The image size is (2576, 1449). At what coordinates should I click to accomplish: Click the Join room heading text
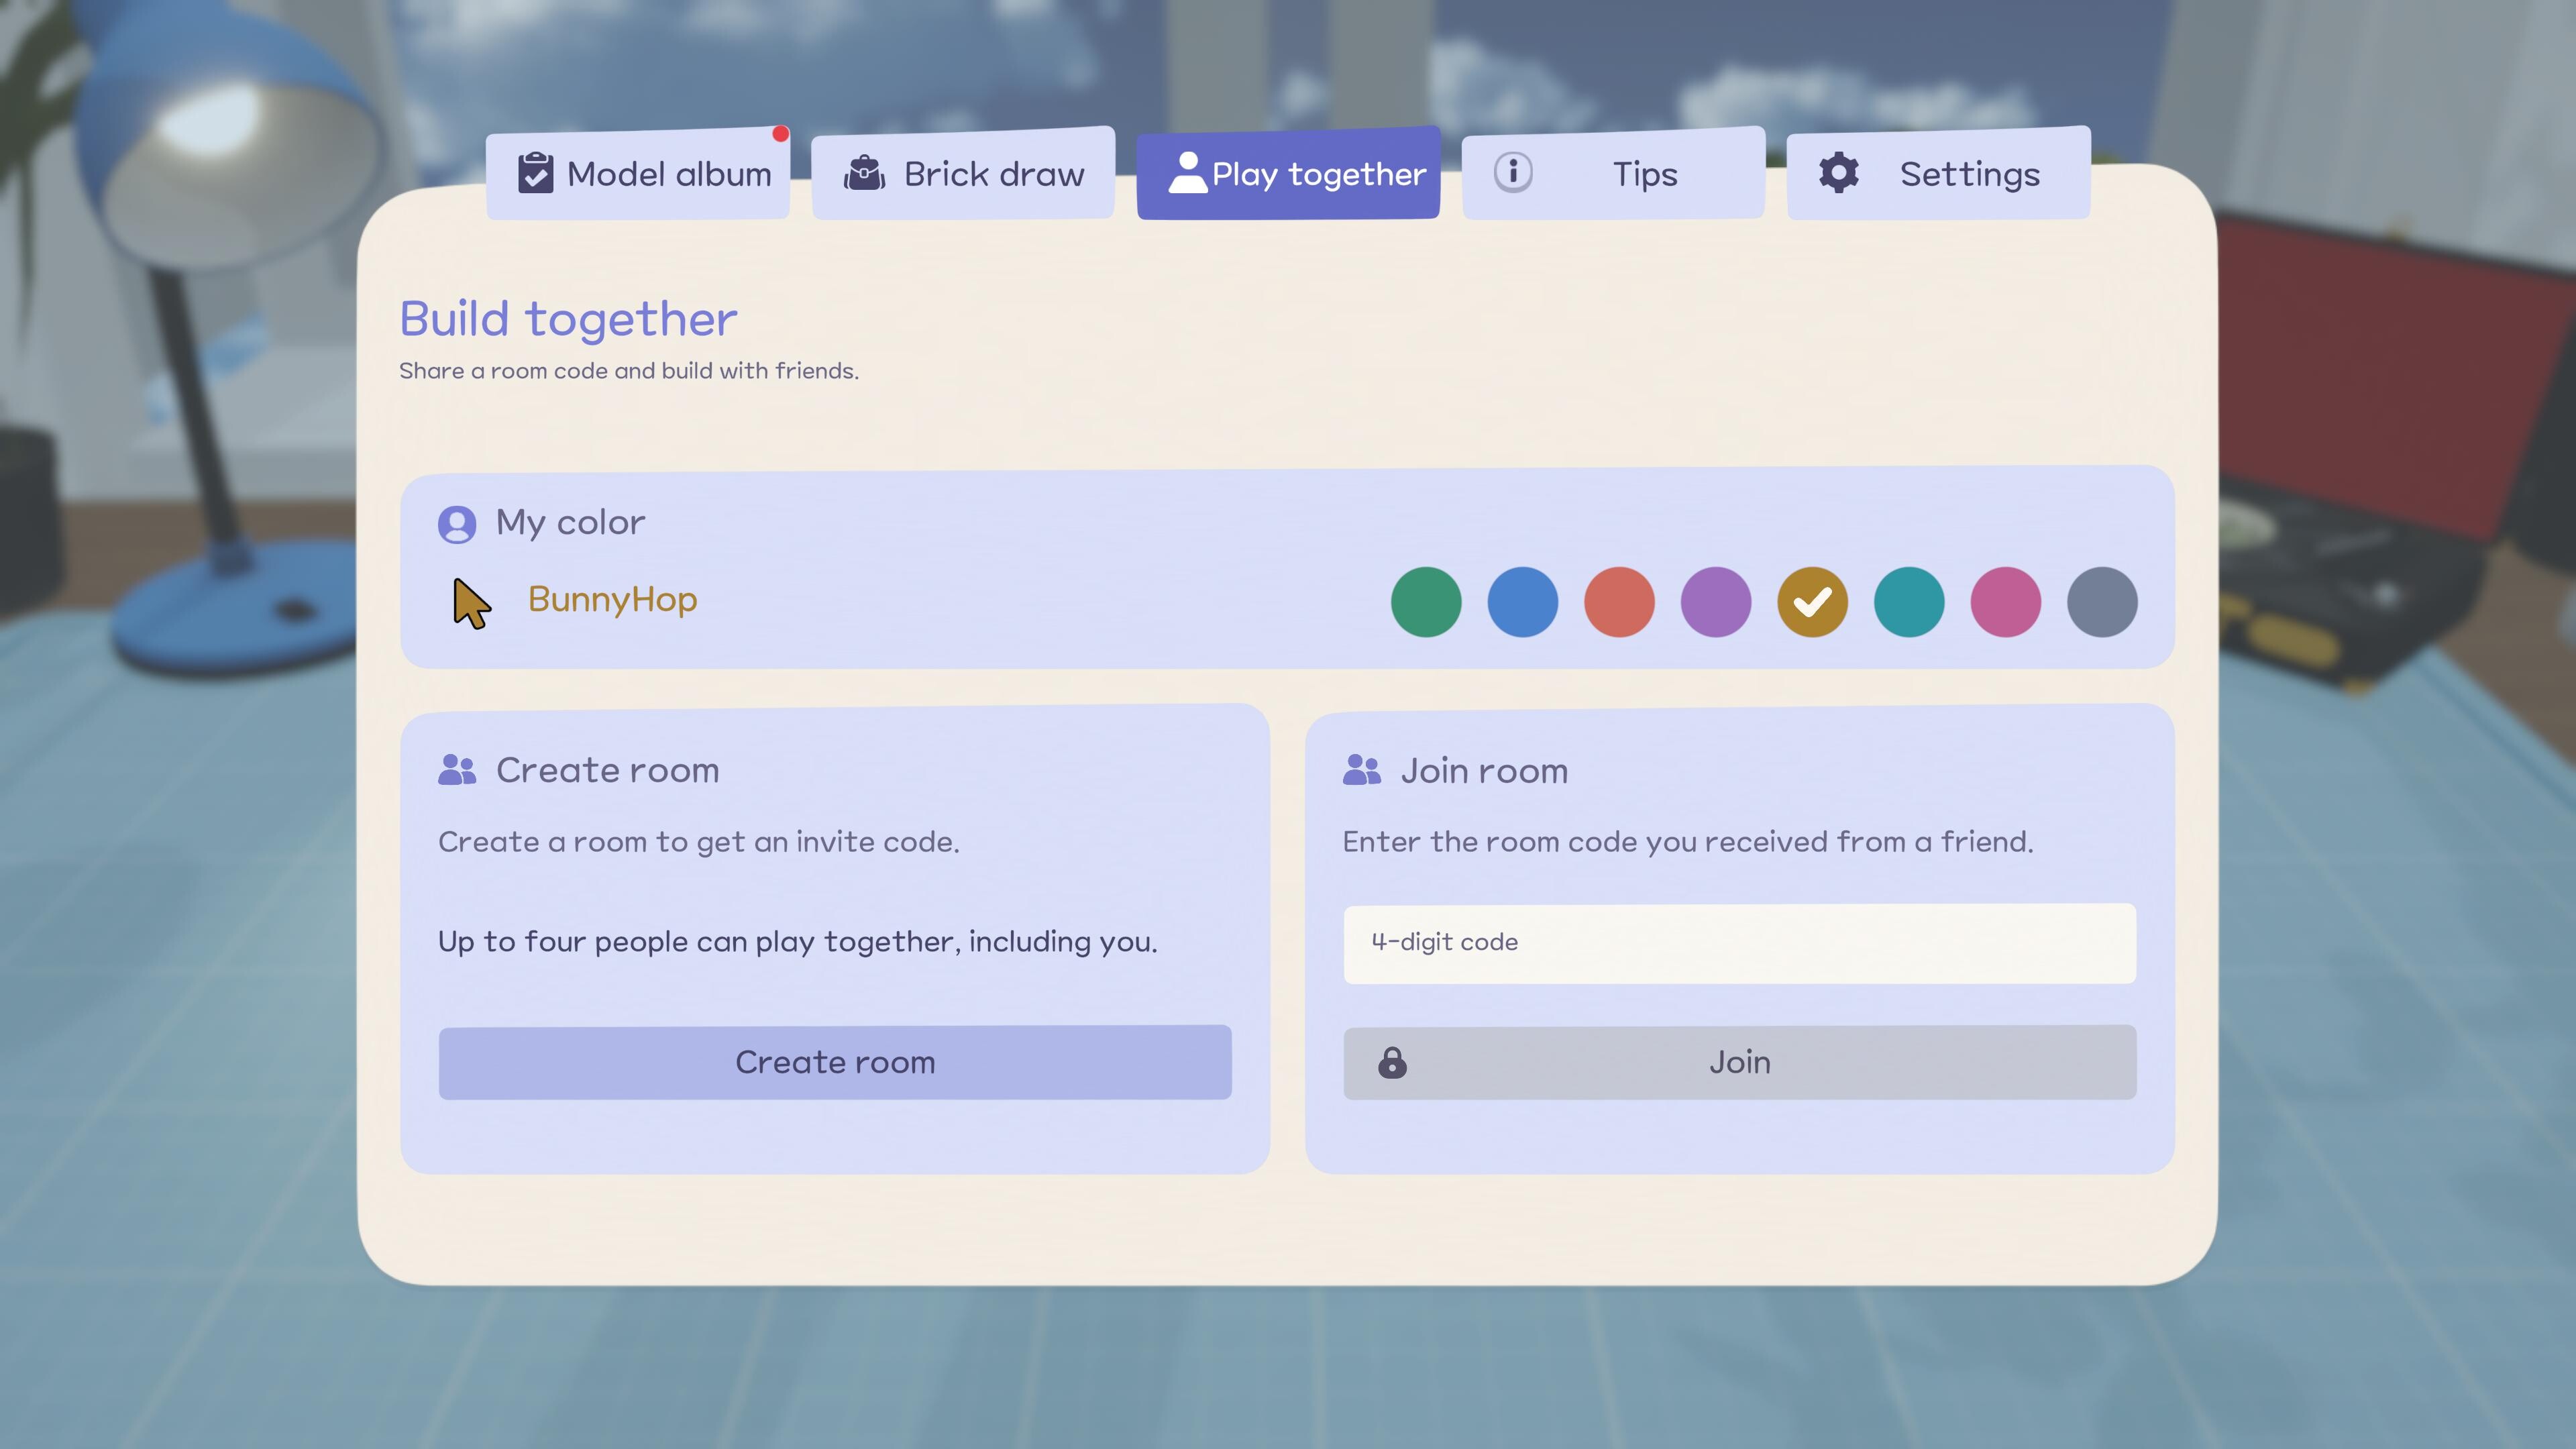point(1484,771)
